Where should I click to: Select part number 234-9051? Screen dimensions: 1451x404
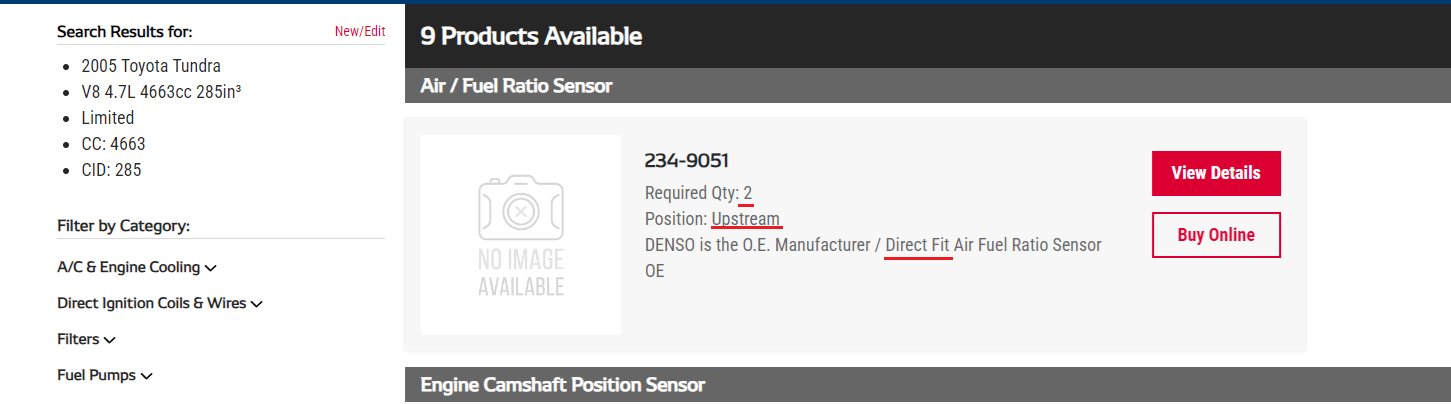tap(687, 161)
